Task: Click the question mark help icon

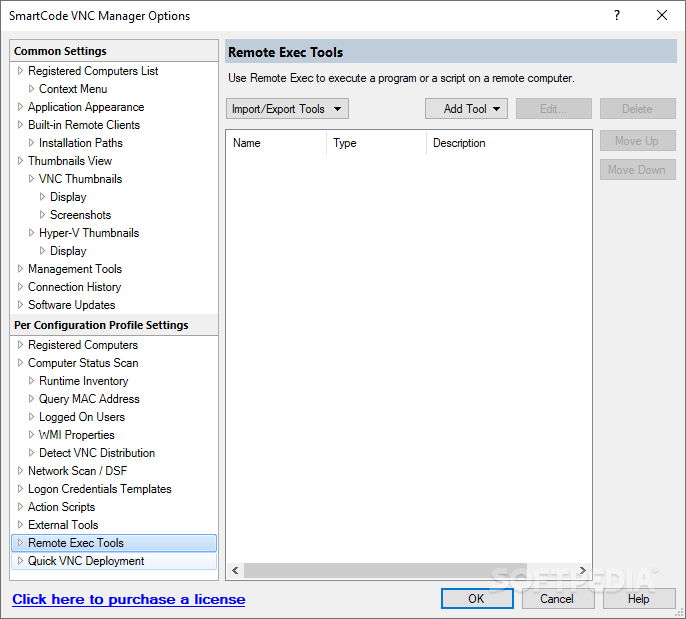Action: 617,15
